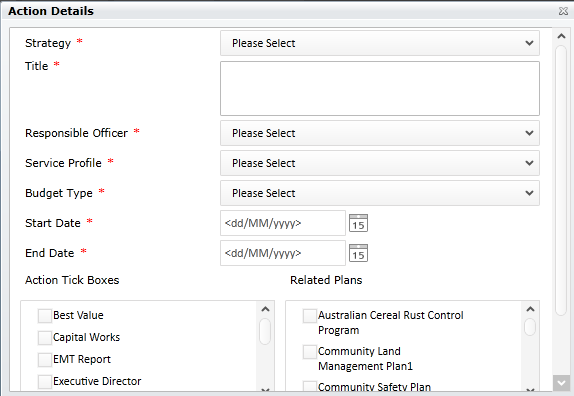Click Action Tick Boxes list up arrow
Screen dimensions: 574x396
tap(265, 309)
